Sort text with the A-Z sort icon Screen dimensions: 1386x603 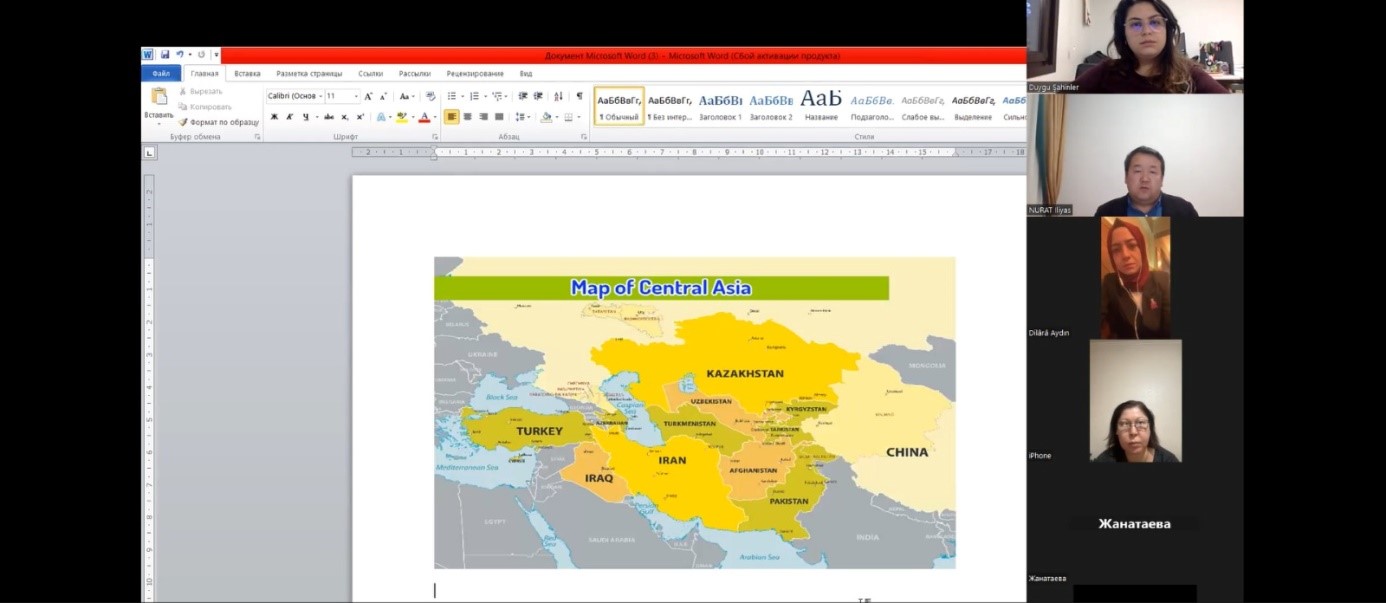(x=558, y=96)
